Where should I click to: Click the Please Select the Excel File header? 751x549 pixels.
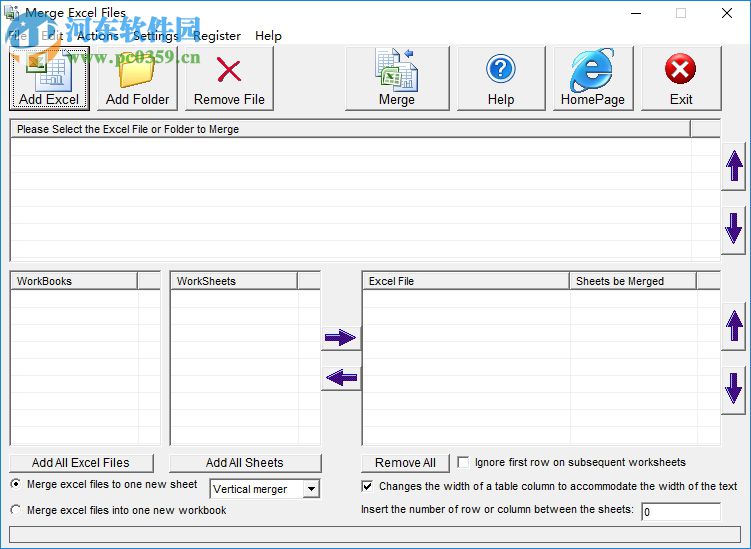pos(350,129)
